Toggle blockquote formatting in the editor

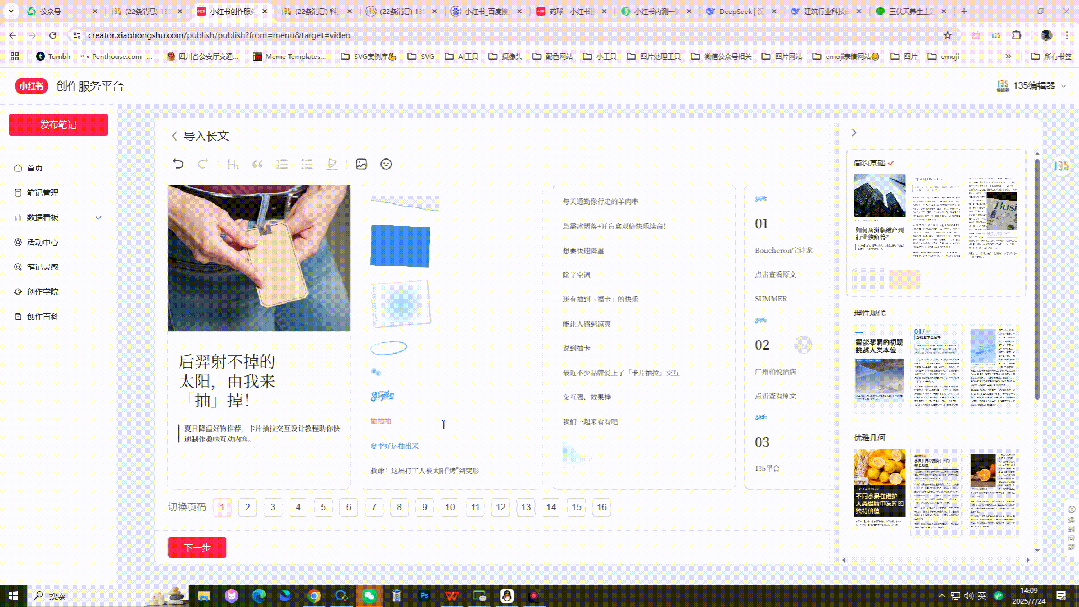[x=258, y=164]
